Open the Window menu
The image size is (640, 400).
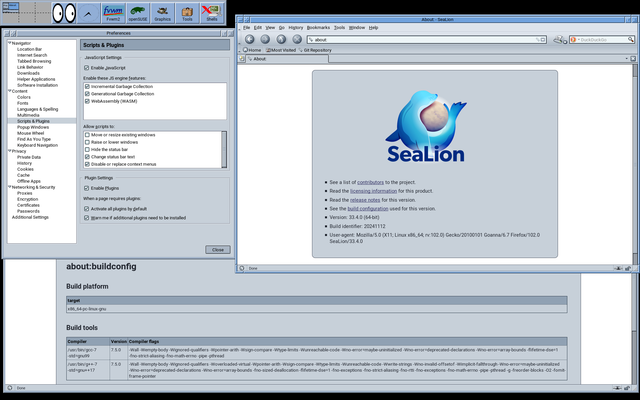pyautogui.click(x=357, y=28)
